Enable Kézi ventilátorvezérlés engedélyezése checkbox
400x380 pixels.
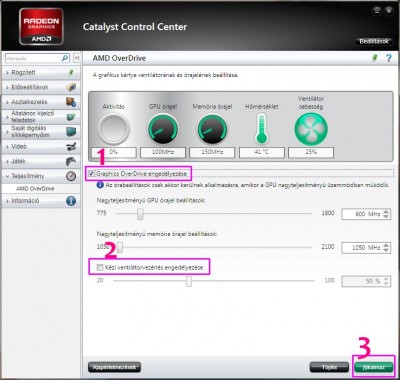[x=99, y=267]
